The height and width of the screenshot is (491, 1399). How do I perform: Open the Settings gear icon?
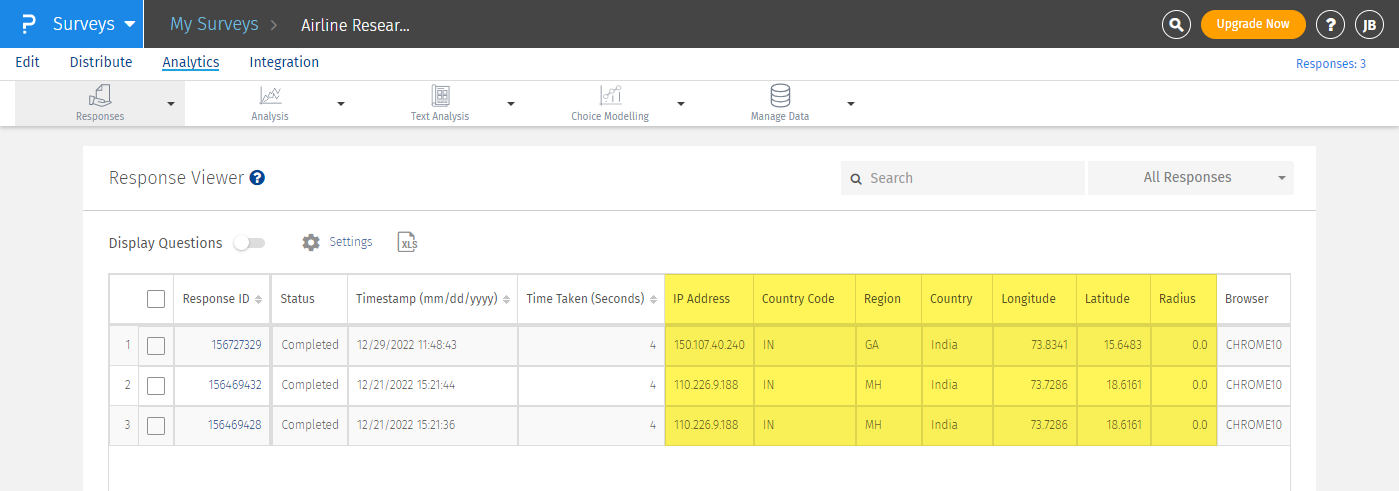[311, 242]
